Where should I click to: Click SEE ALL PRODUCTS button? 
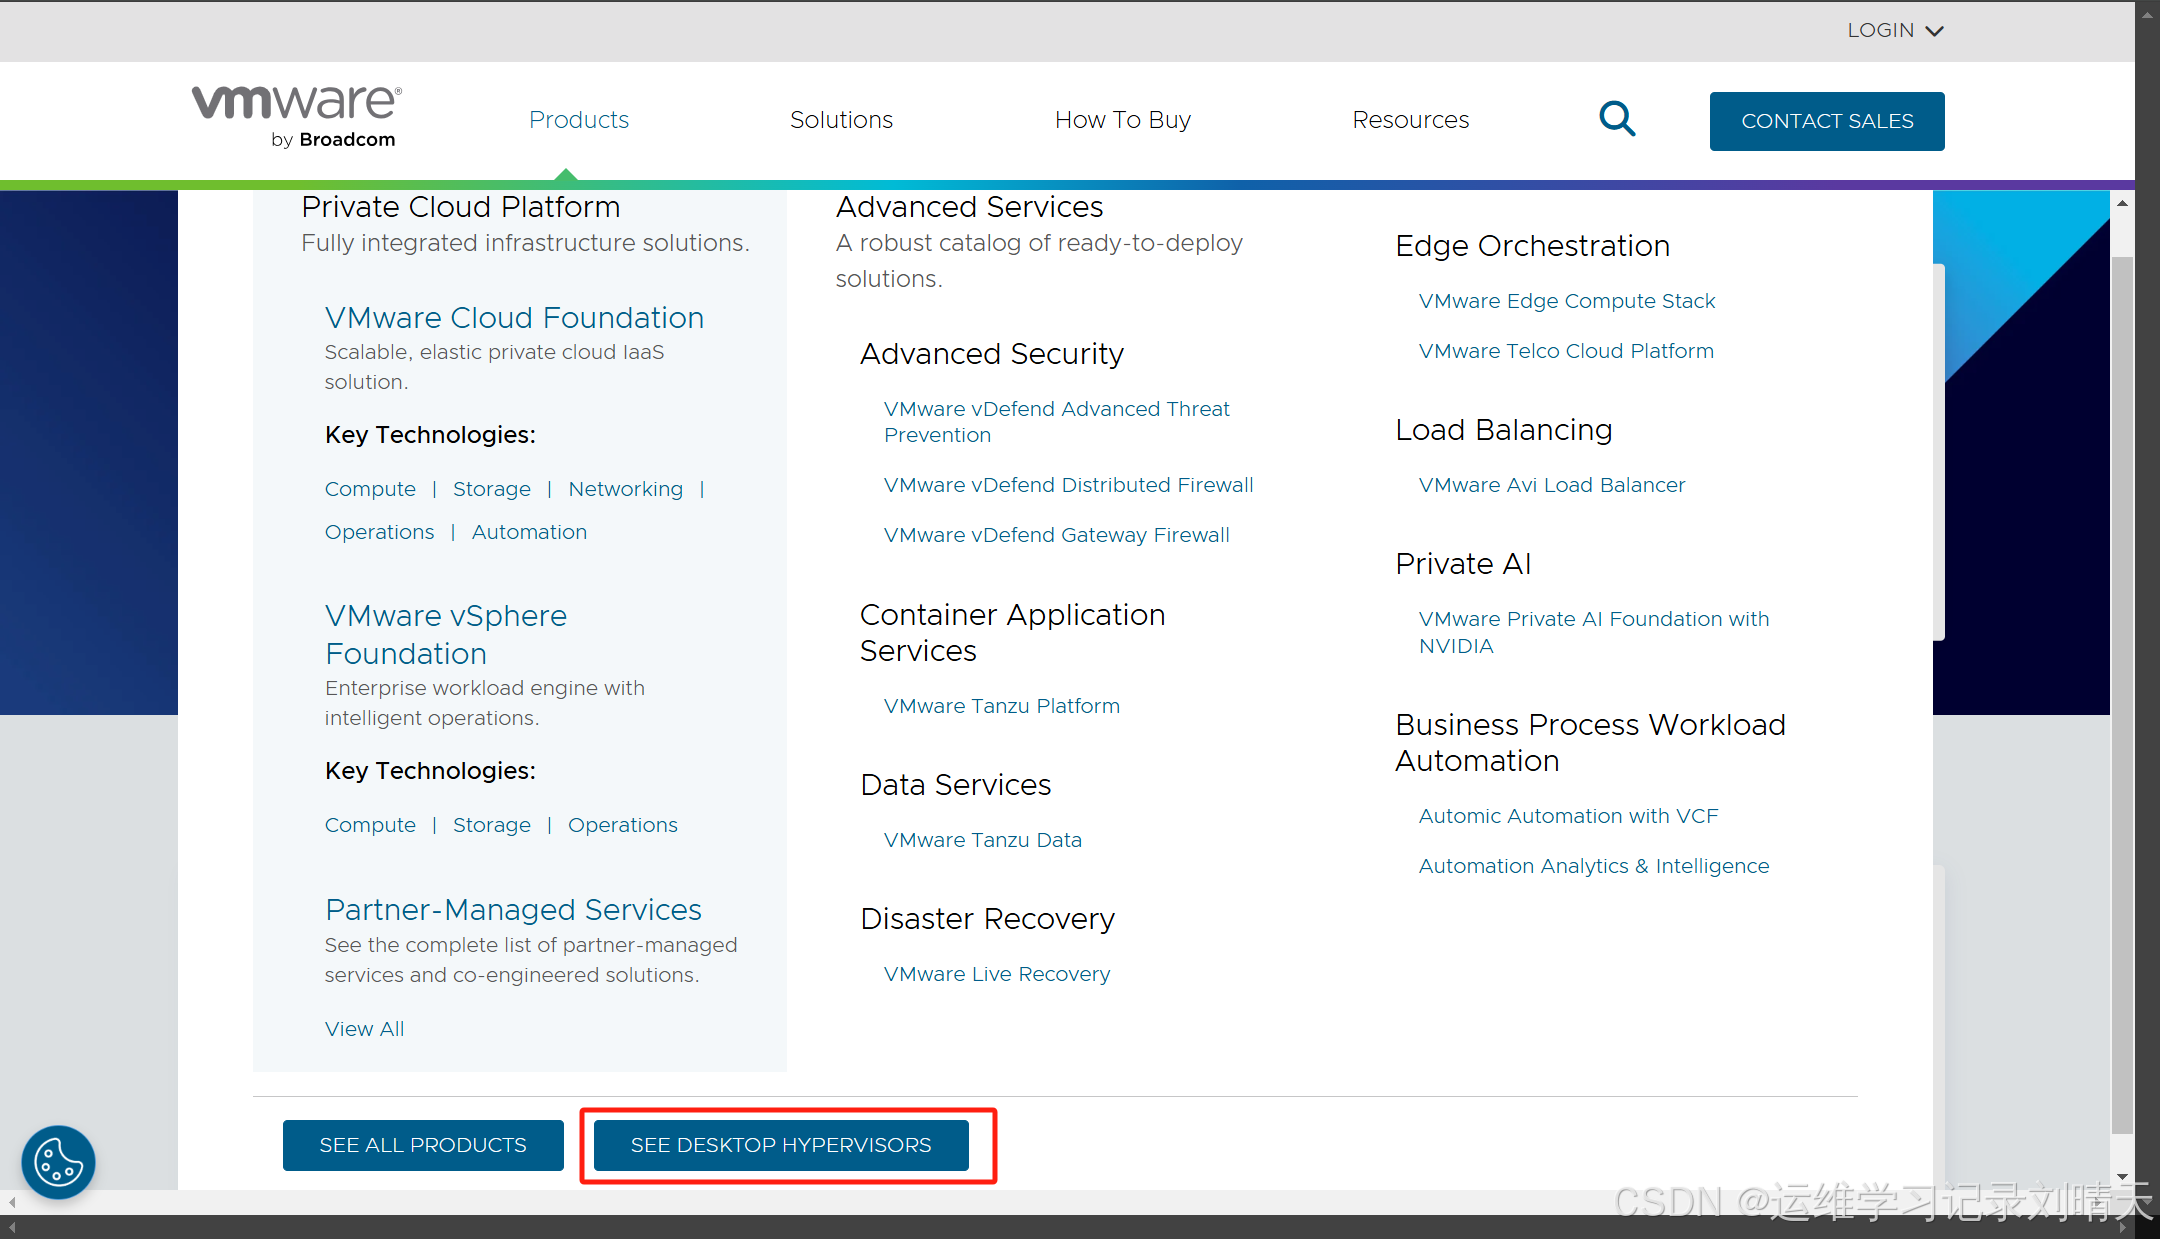pyautogui.click(x=422, y=1145)
